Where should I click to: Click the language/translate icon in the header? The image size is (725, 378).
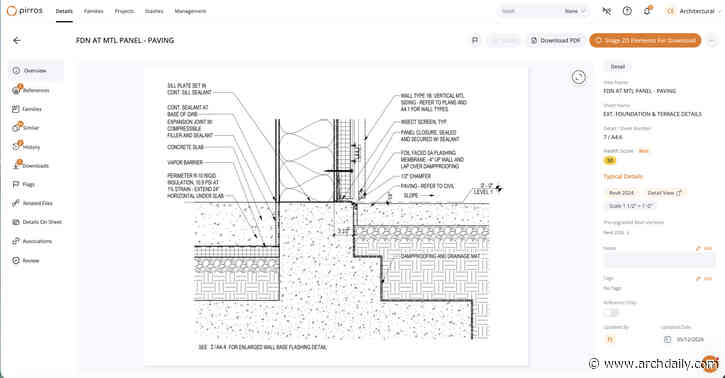[607, 11]
